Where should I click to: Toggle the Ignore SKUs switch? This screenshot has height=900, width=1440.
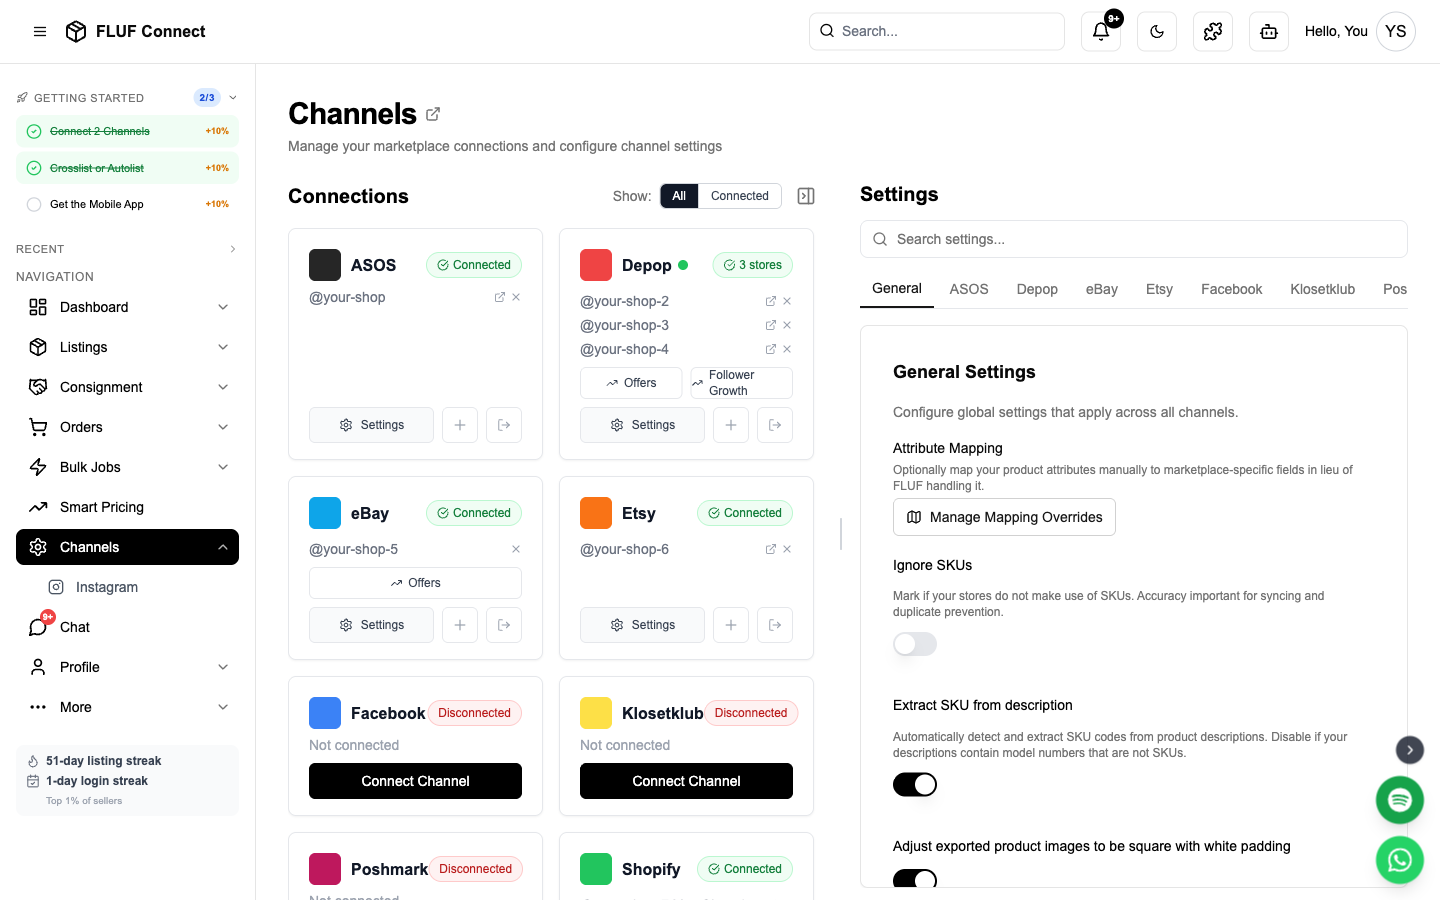point(915,644)
